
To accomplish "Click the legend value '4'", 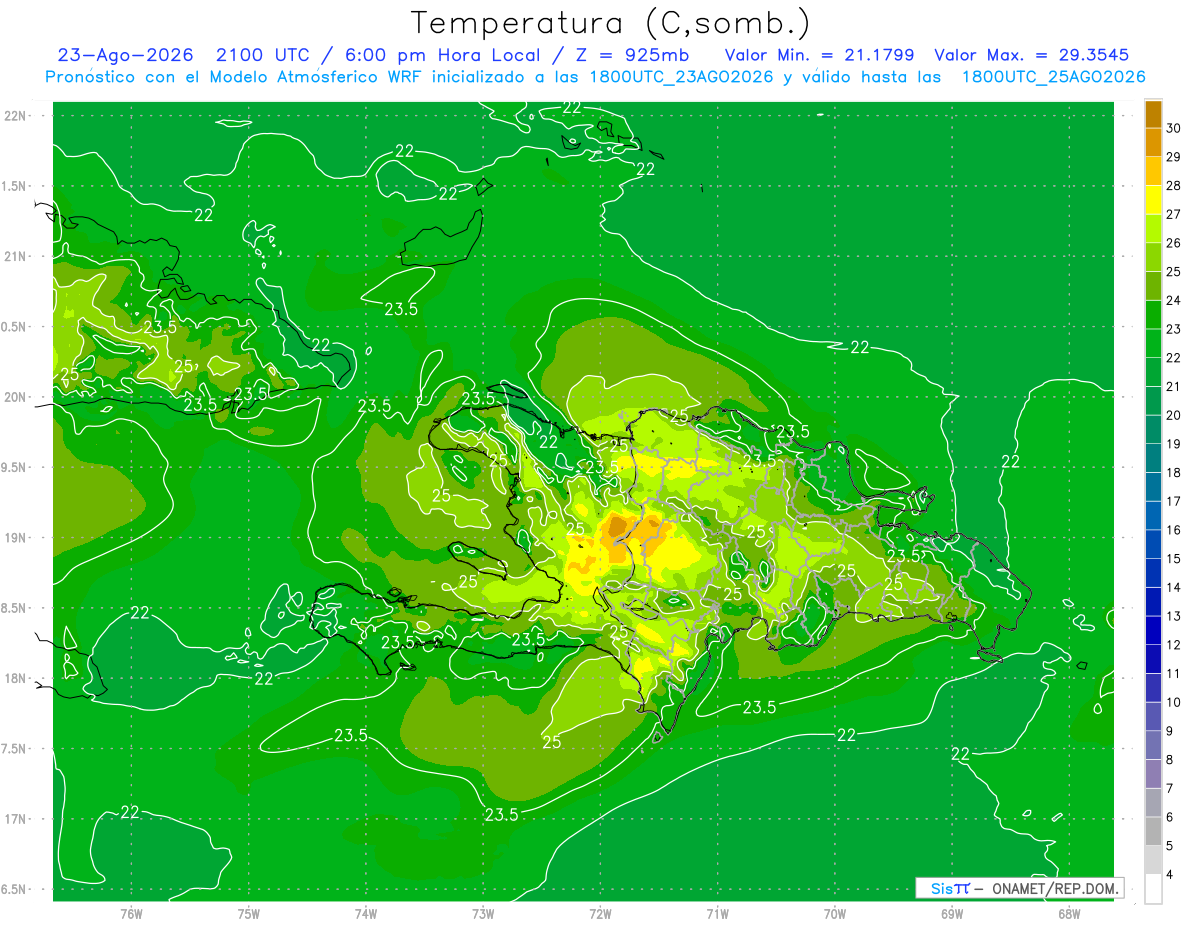I will (1172, 875).
